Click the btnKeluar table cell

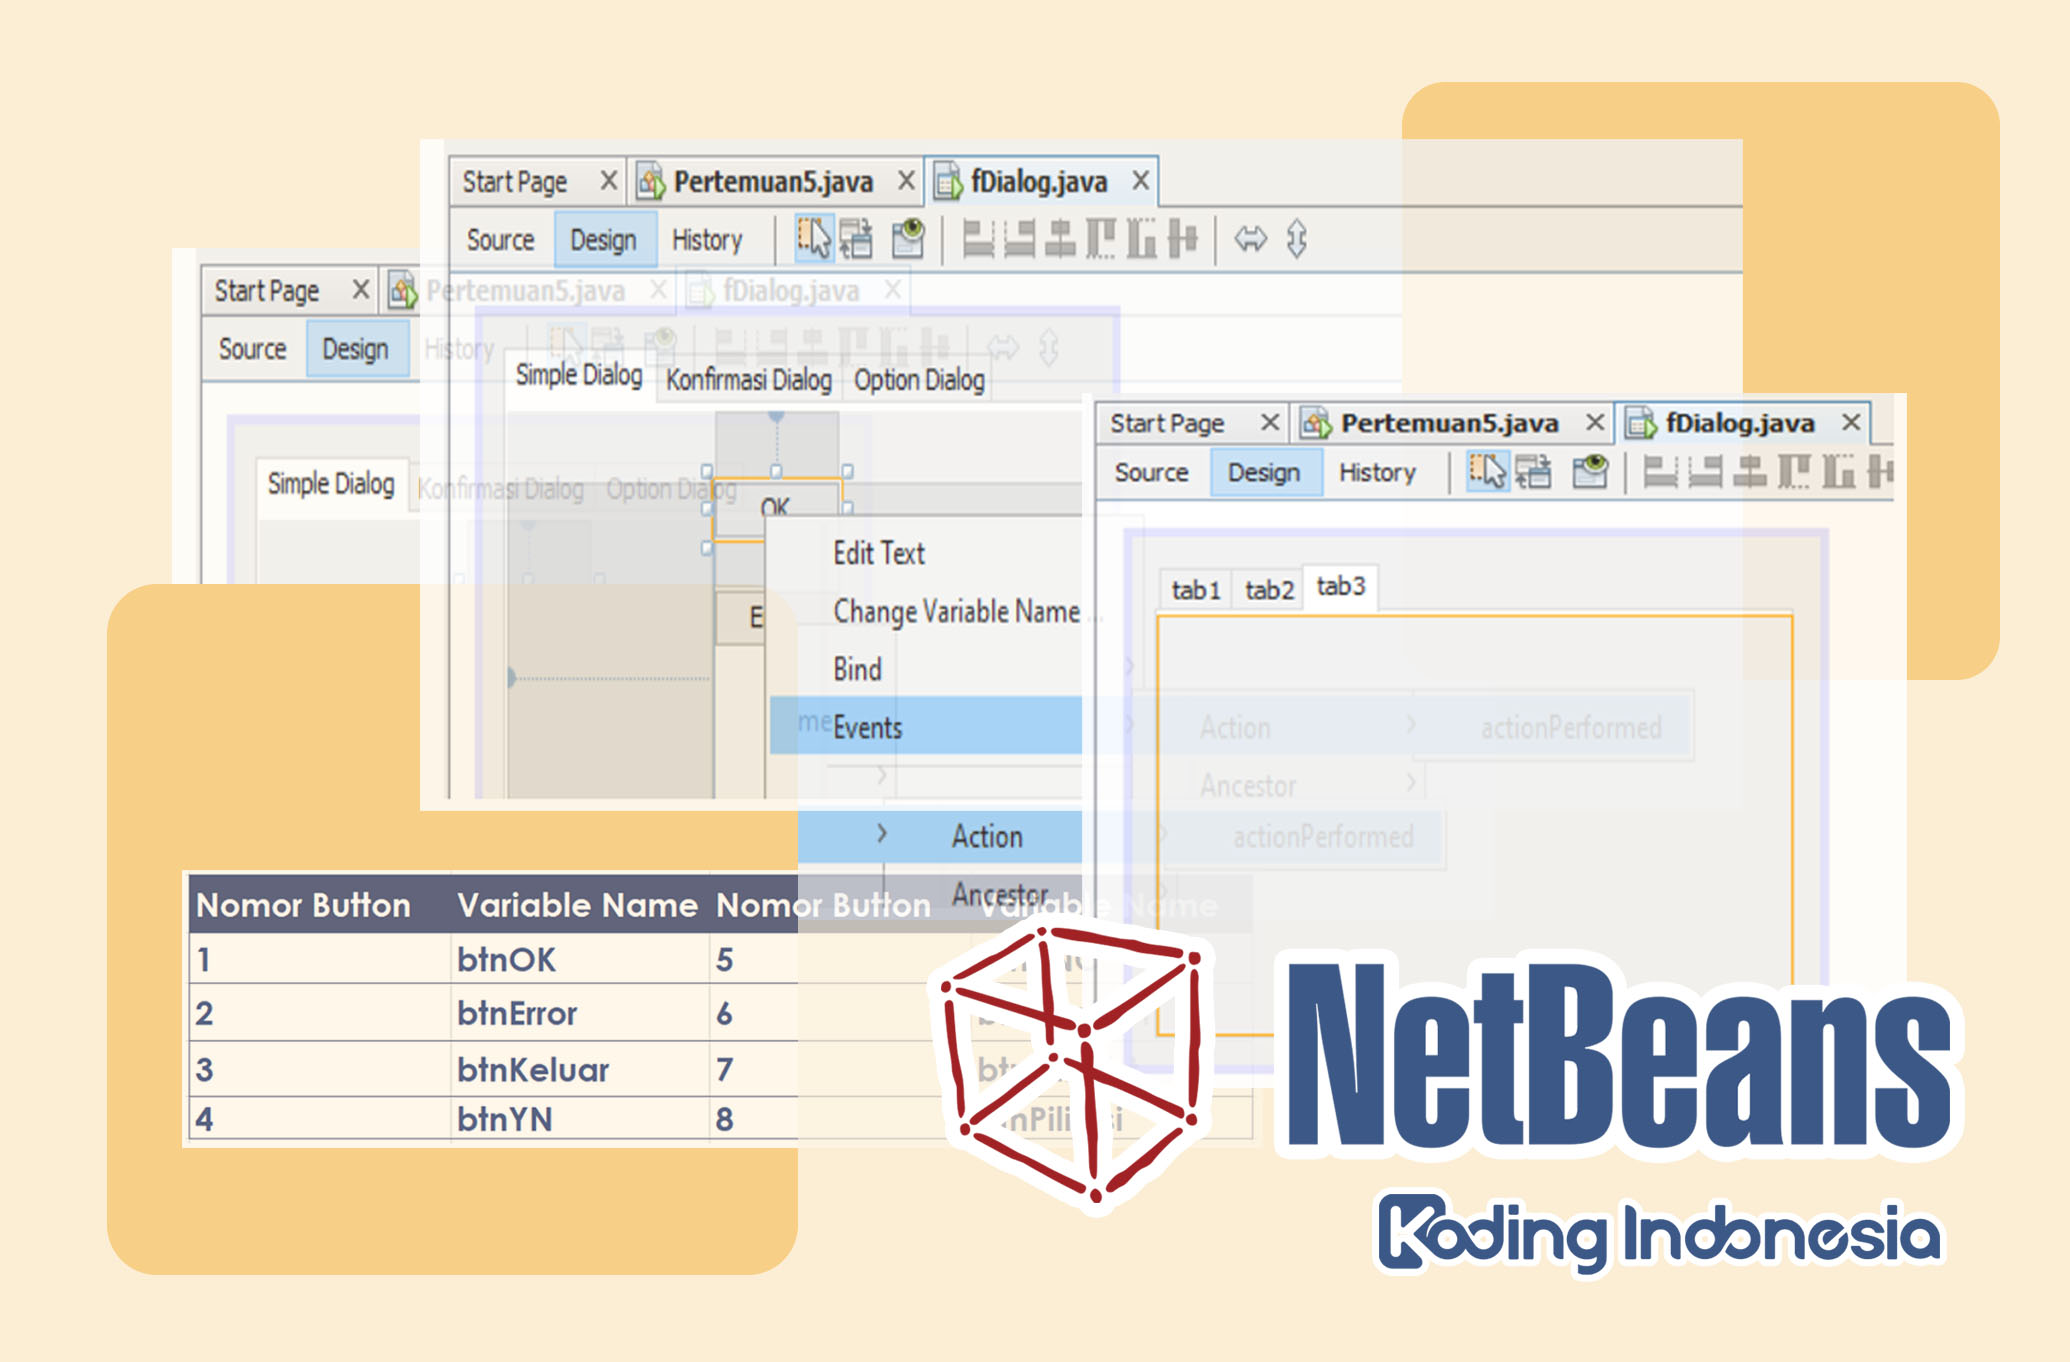pos(580,1069)
